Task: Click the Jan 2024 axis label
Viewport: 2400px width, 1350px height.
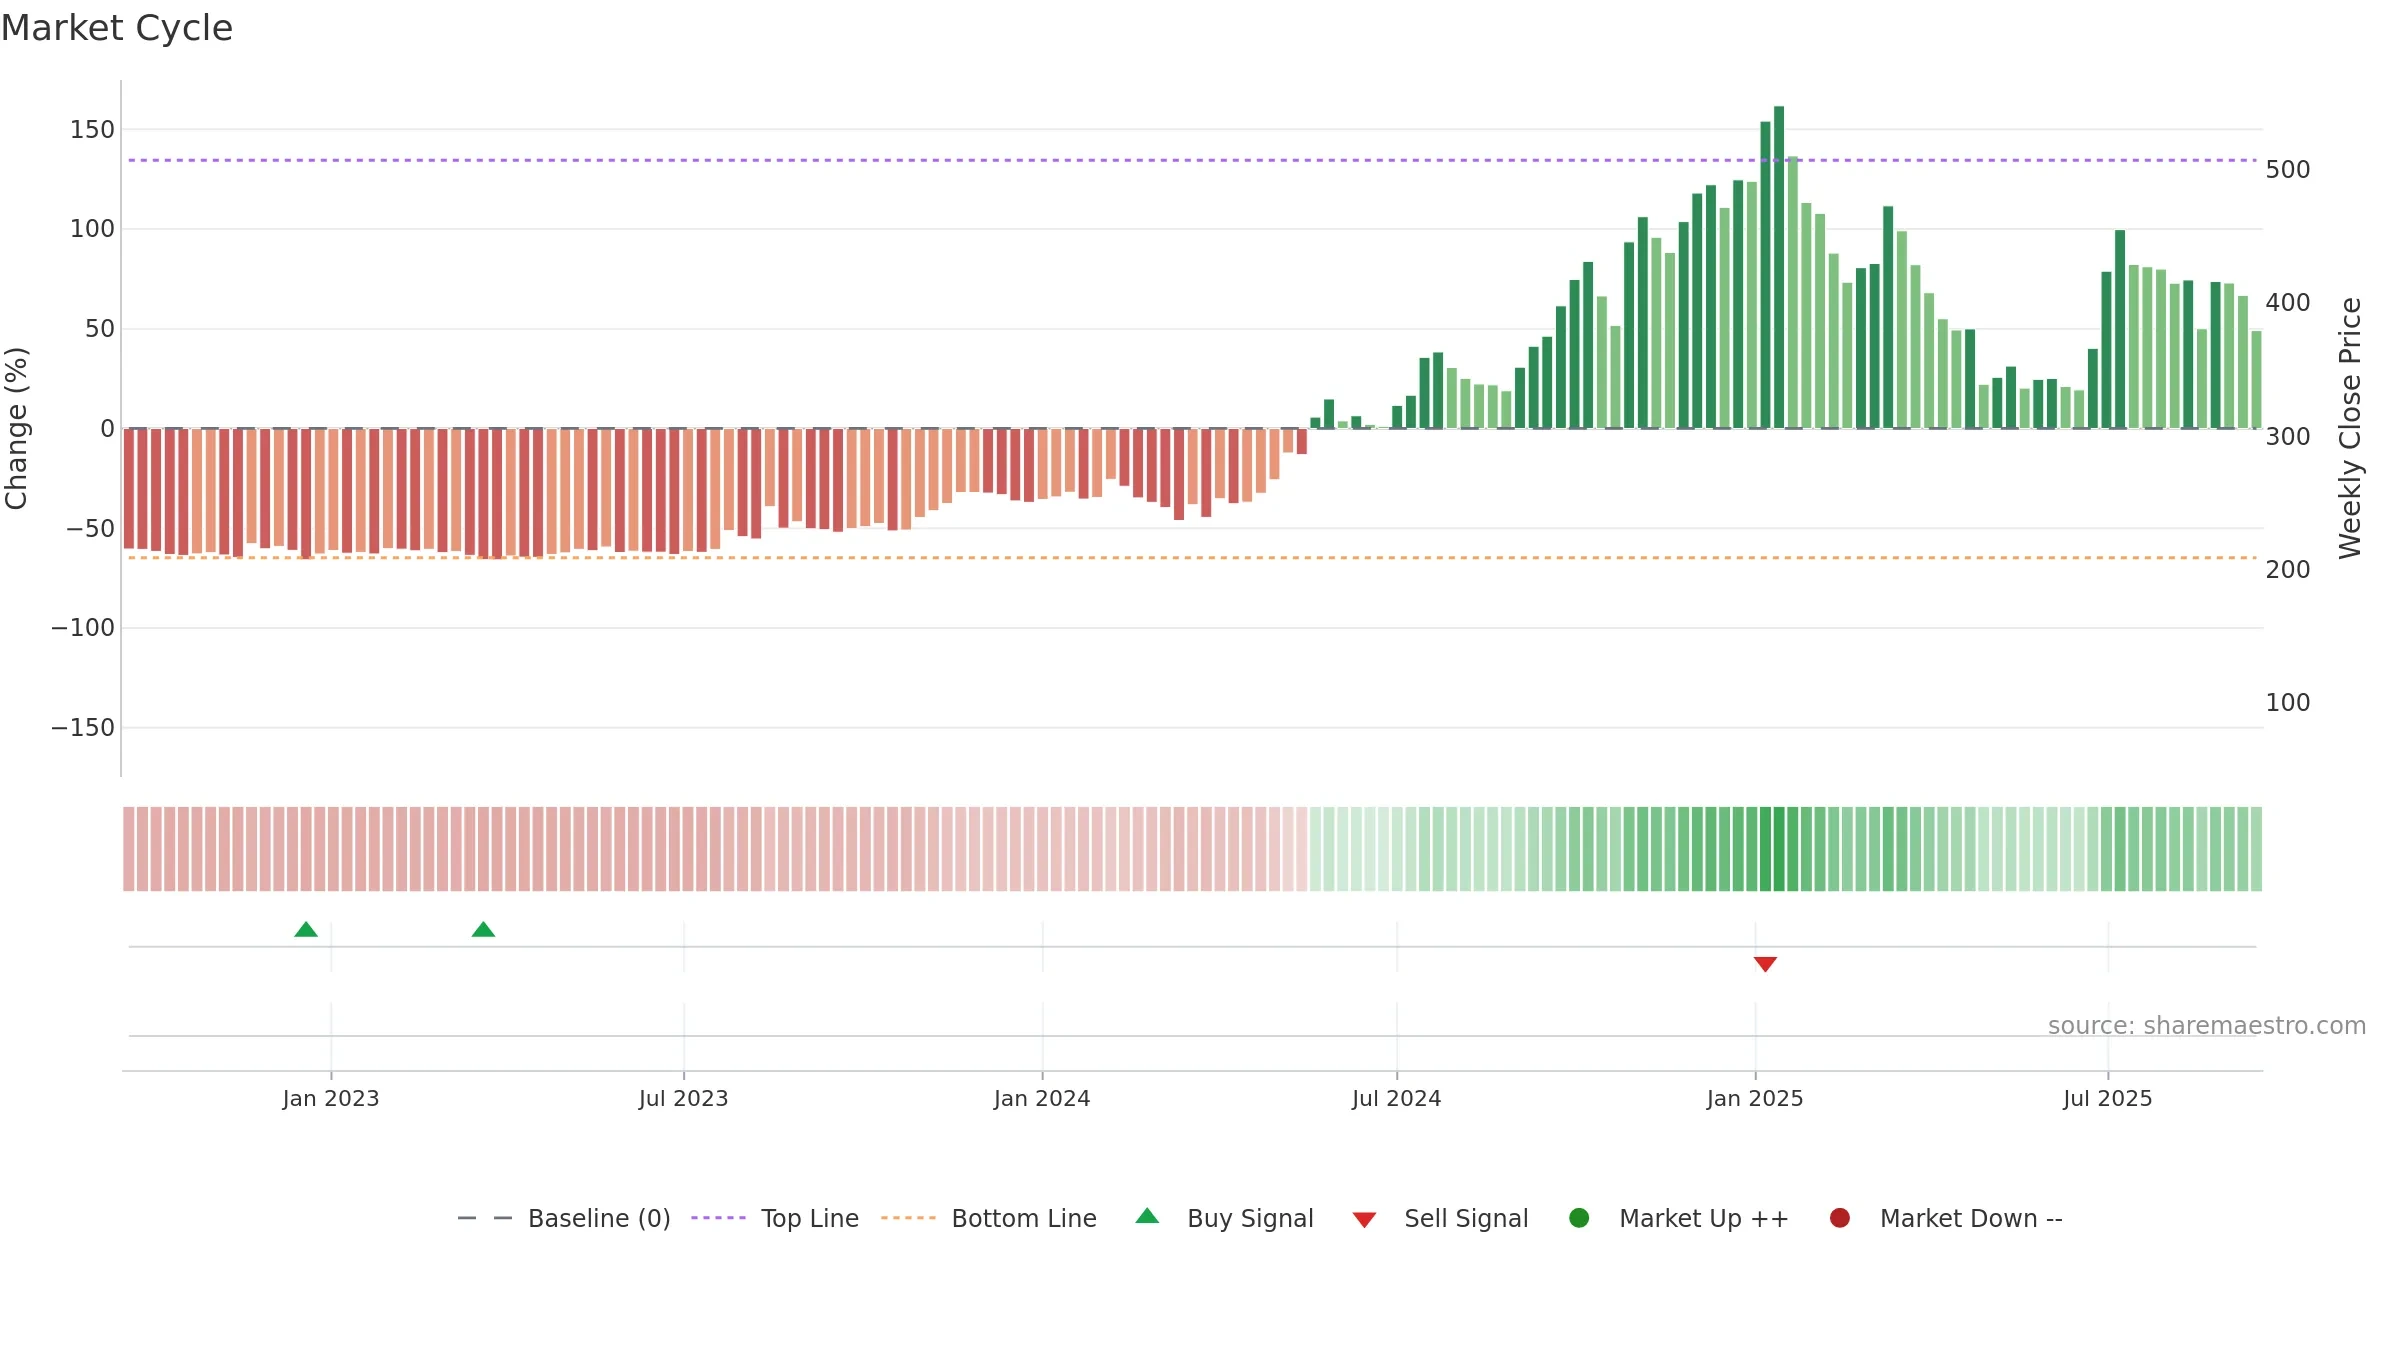Action: coord(1042,1099)
